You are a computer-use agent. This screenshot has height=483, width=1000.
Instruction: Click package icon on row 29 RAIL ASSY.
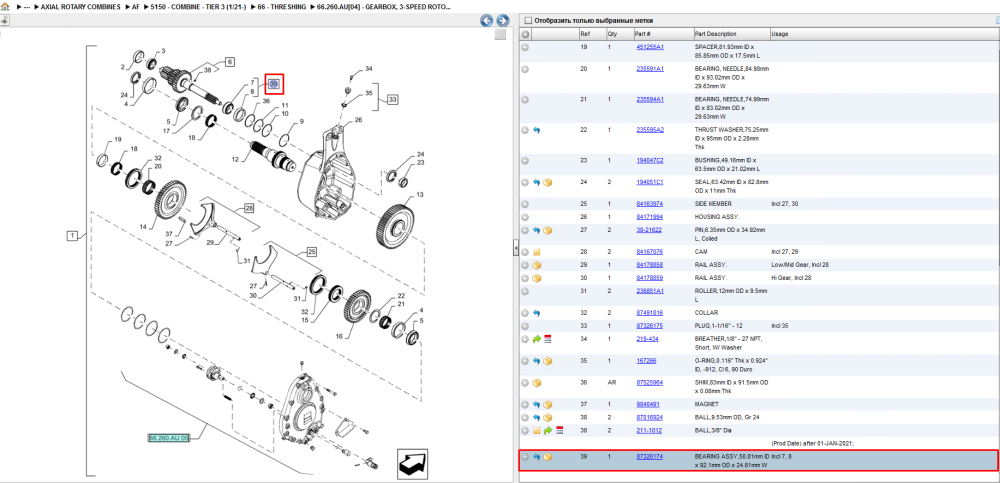click(536, 265)
